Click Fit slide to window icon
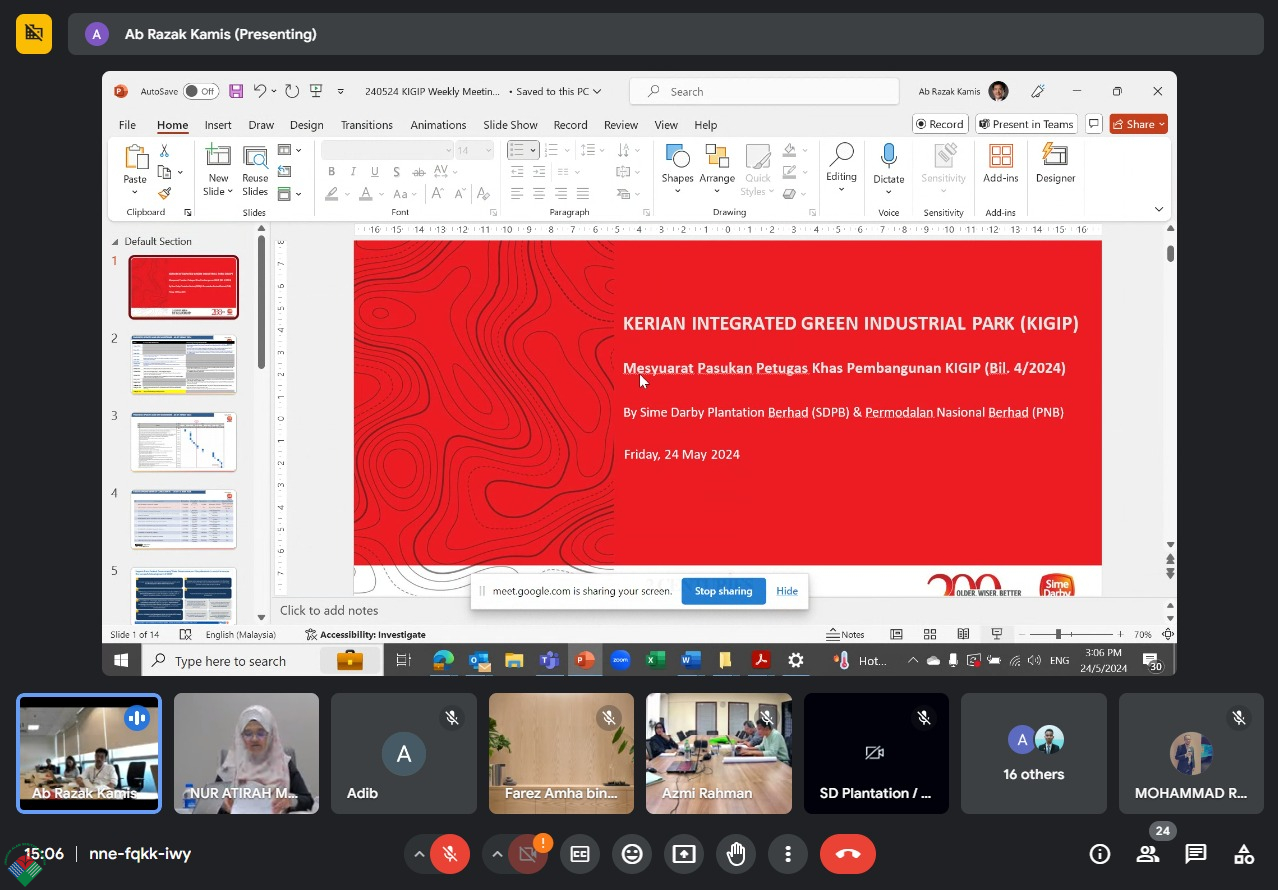Screen dimensions: 1278x890 1168,634
